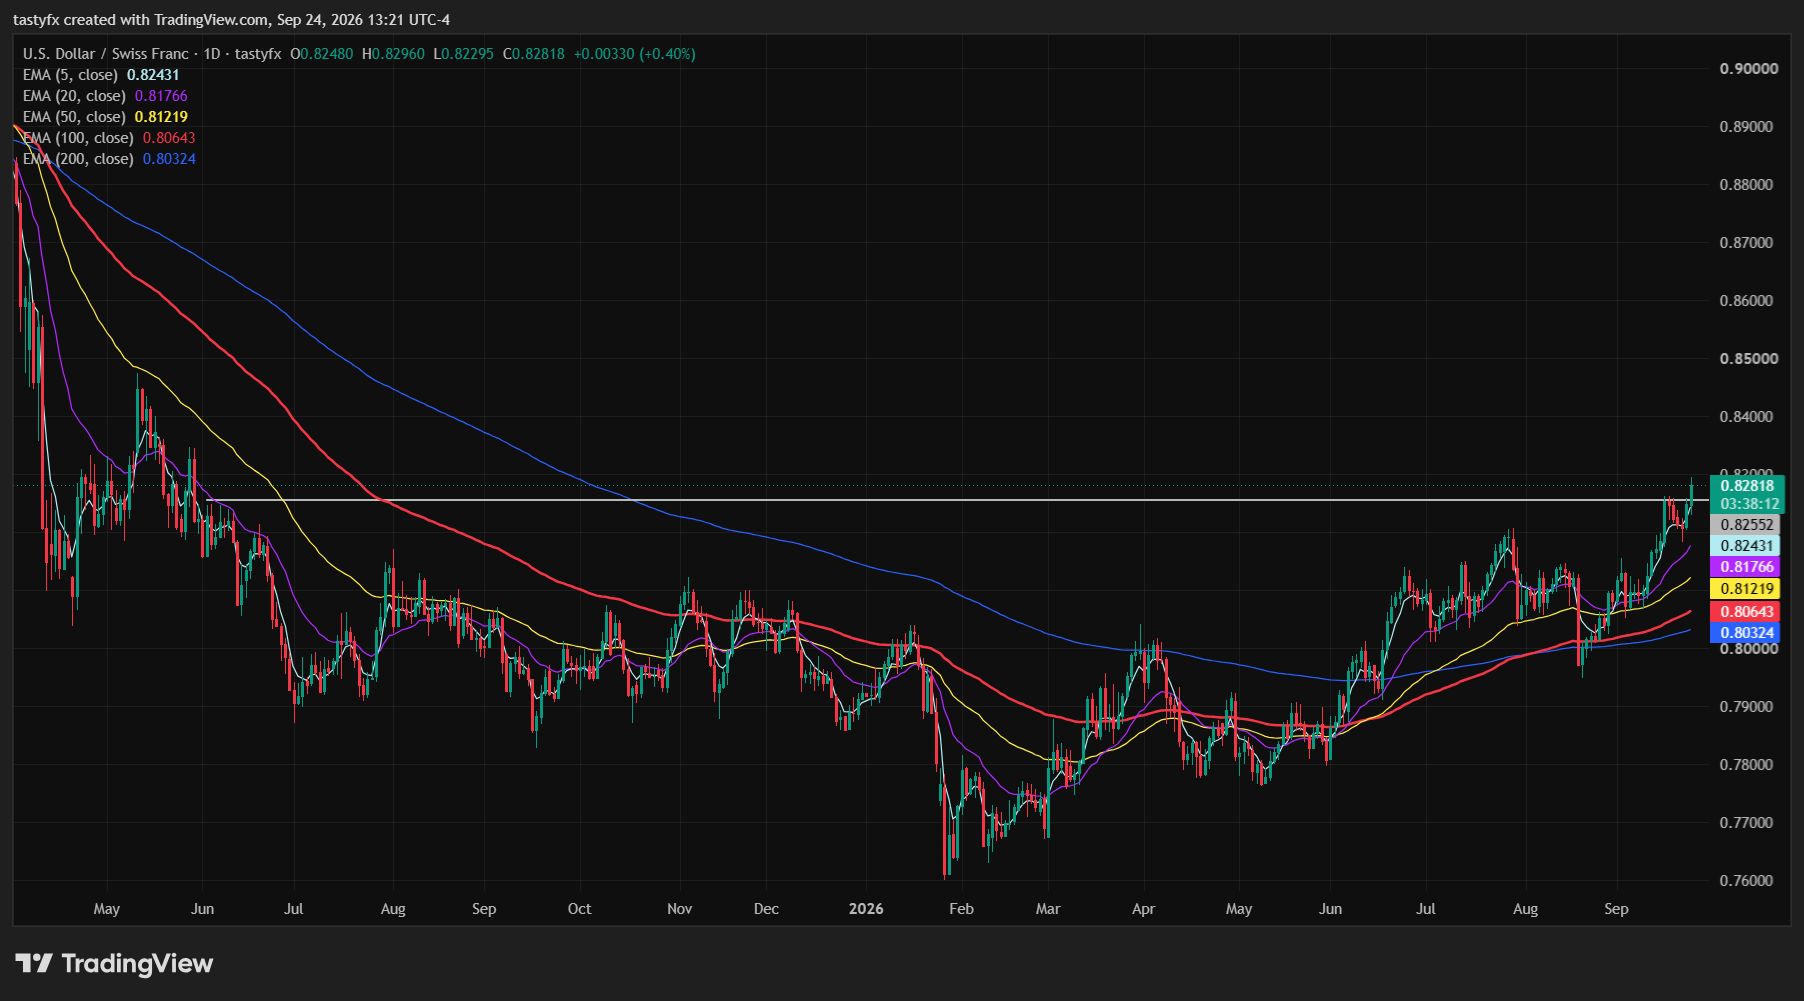Click the Oct label on time axis

[579, 909]
